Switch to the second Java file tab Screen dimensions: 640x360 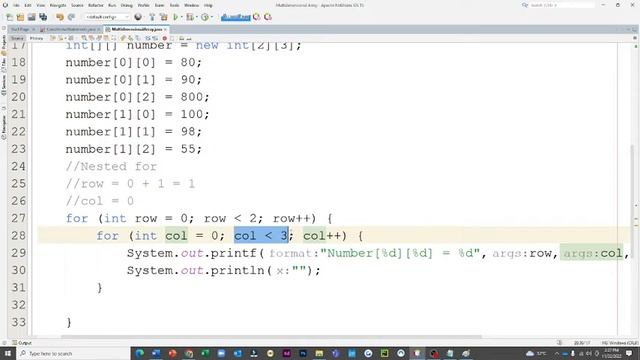pos(71,29)
